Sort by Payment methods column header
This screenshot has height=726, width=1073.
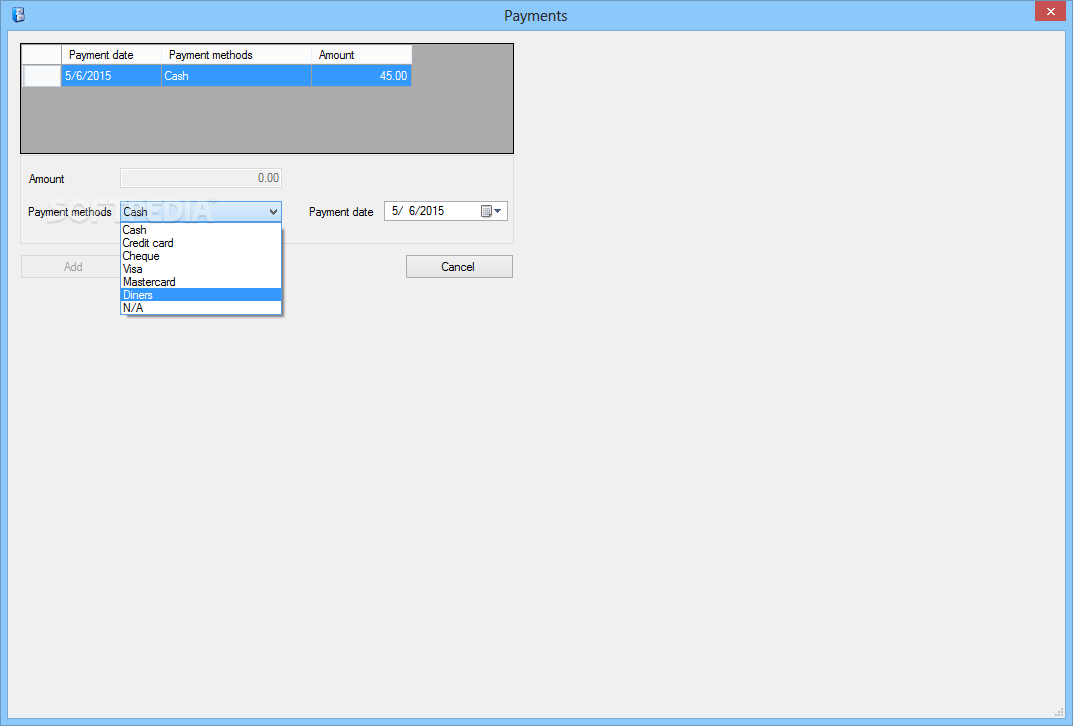click(237, 55)
